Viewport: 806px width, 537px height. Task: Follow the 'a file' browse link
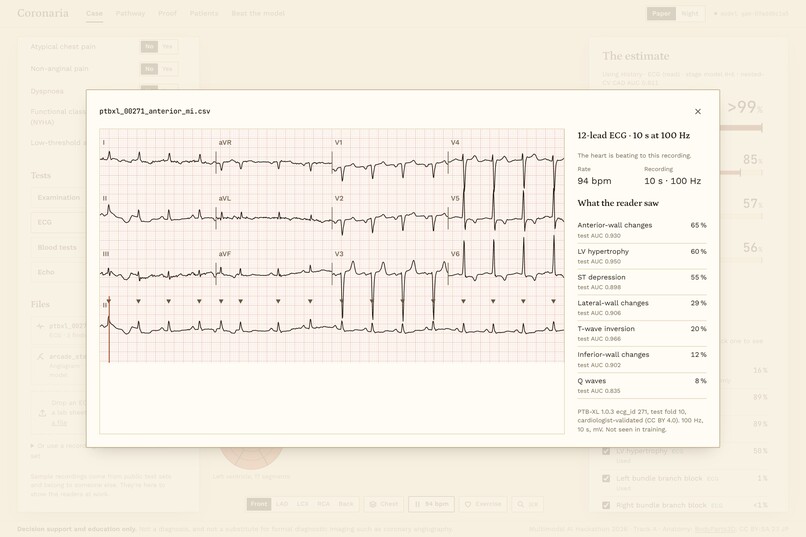click(59, 423)
